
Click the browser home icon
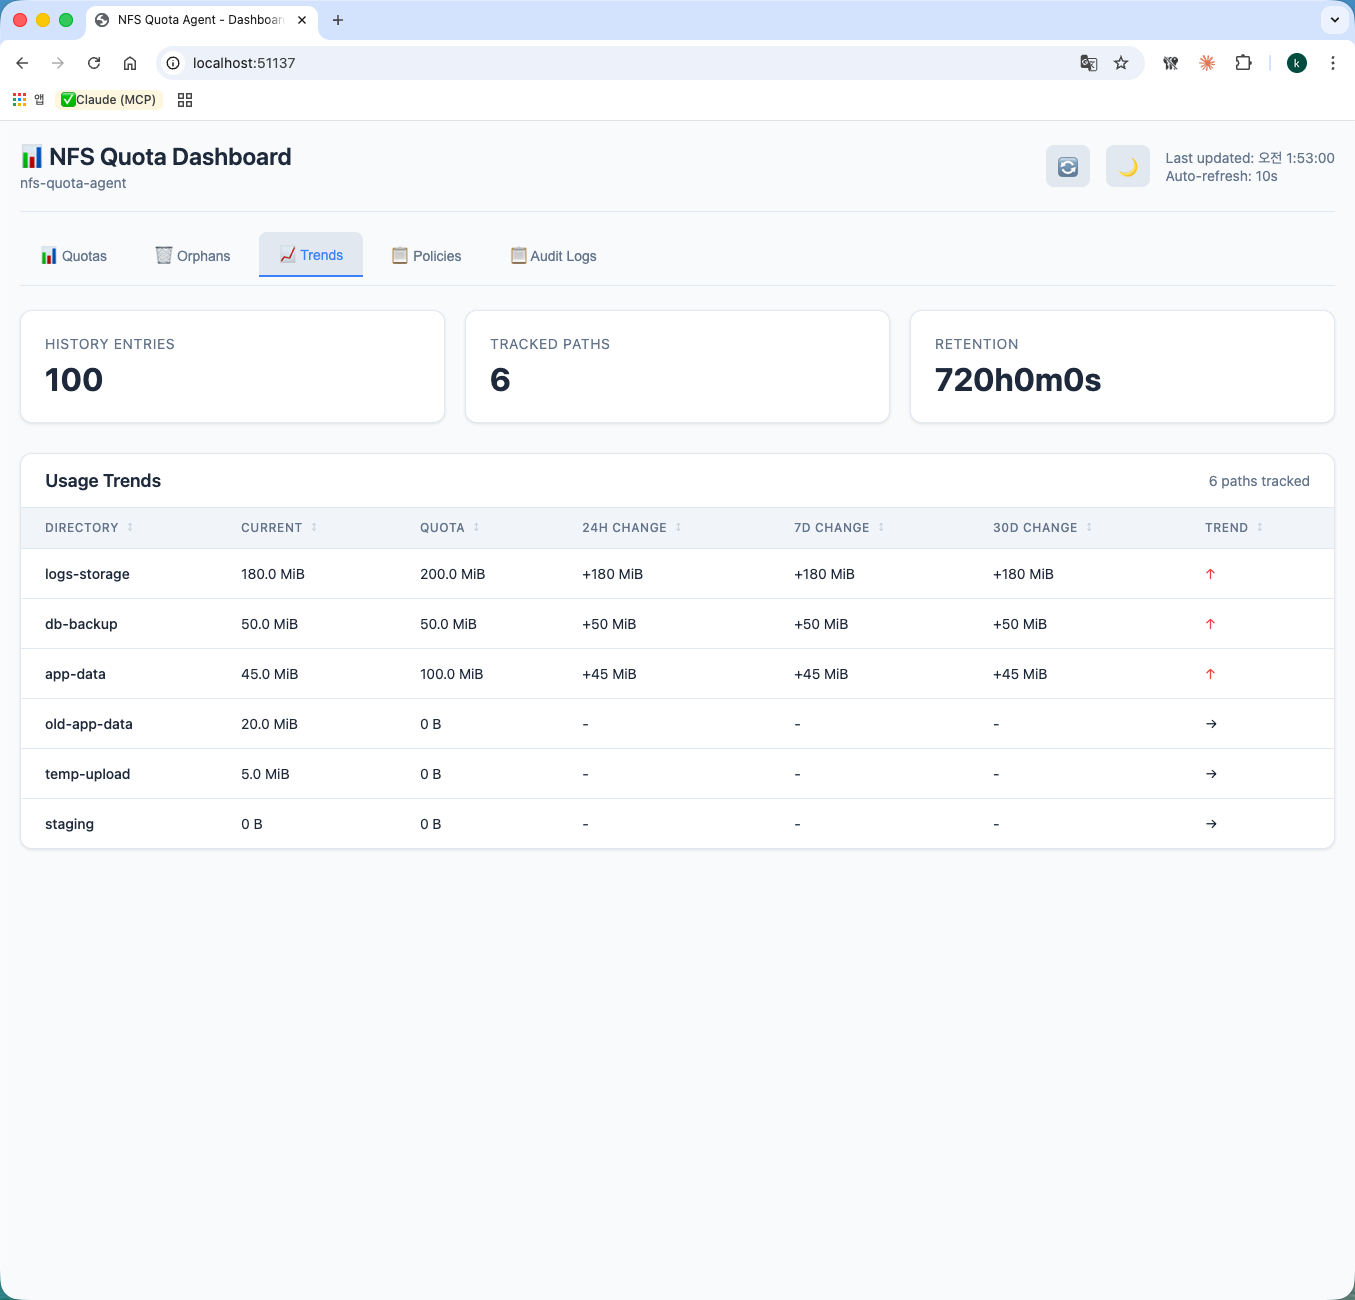click(130, 63)
